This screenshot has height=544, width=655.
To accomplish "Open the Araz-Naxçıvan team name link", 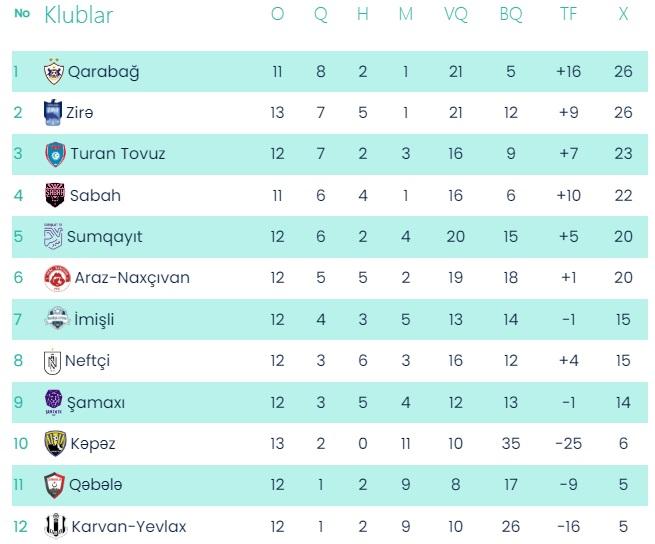I will 132,278.
